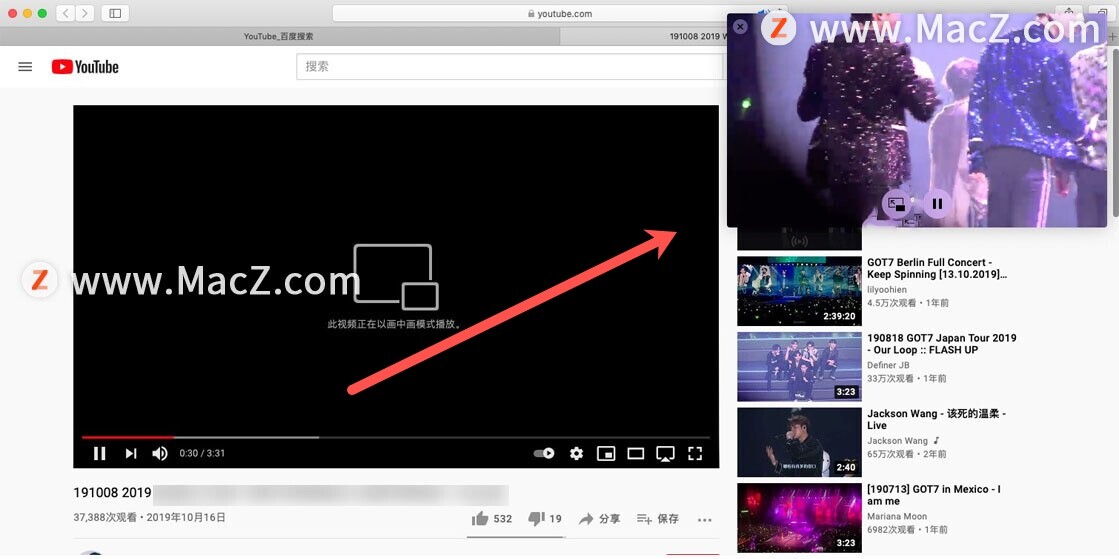Image resolution: width=1119 pixels, height=559 pixels.
Task: Open GOT7 Berlin Full Concert thumbnail
Action: coord(799,291)
